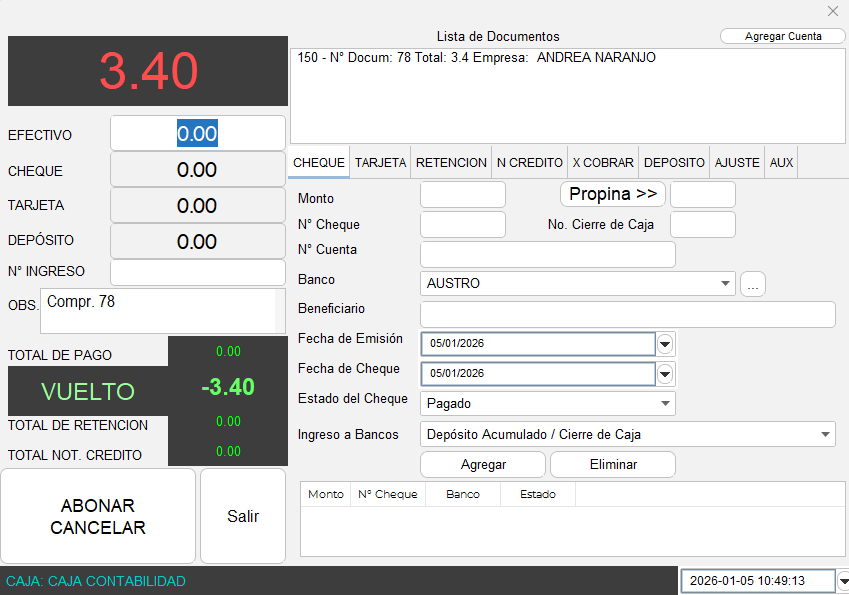This screenshot has width=849, height=595.
Task: Expand the Ingreso a Bancos dropdown
Action: coord(825,435)
